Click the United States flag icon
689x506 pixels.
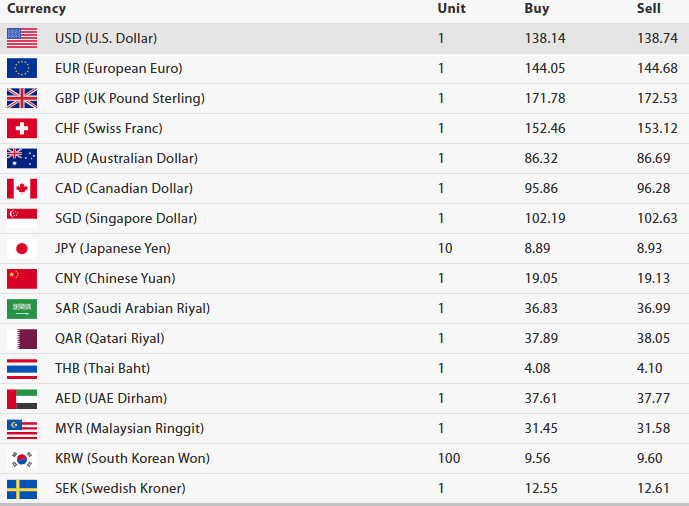pos(22,38)
